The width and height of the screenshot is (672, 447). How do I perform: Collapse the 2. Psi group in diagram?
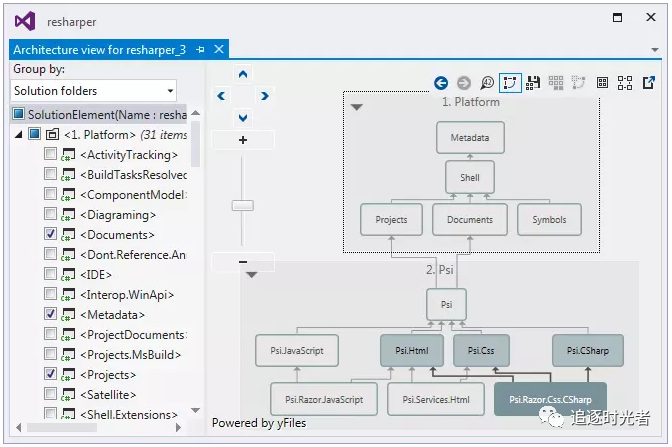(x=252, y=273)
